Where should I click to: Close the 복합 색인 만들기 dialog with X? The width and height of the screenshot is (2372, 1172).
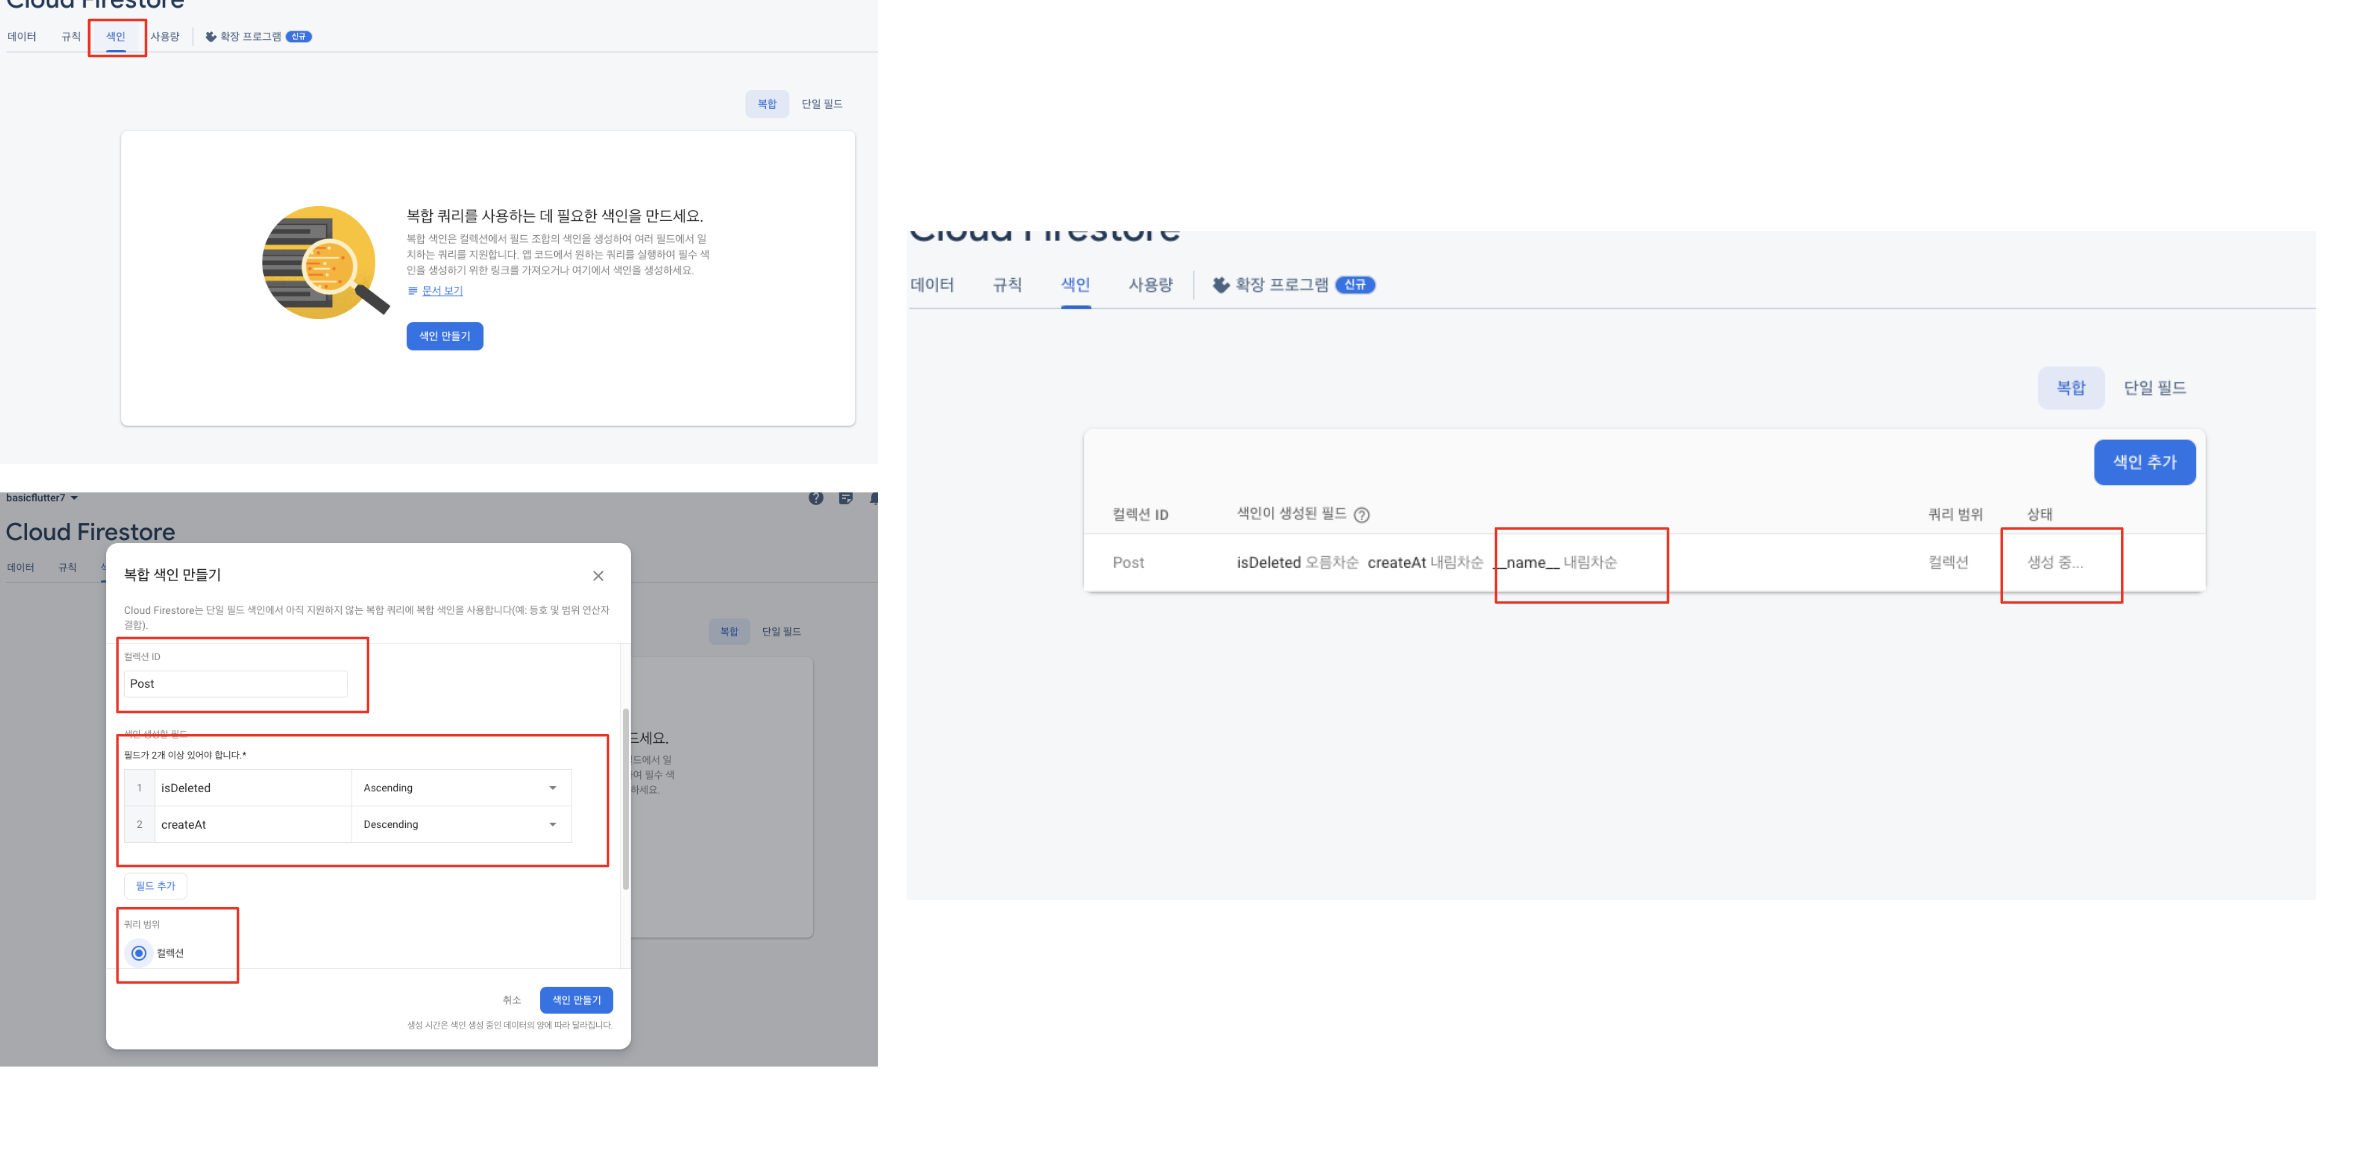pos(598,576)
